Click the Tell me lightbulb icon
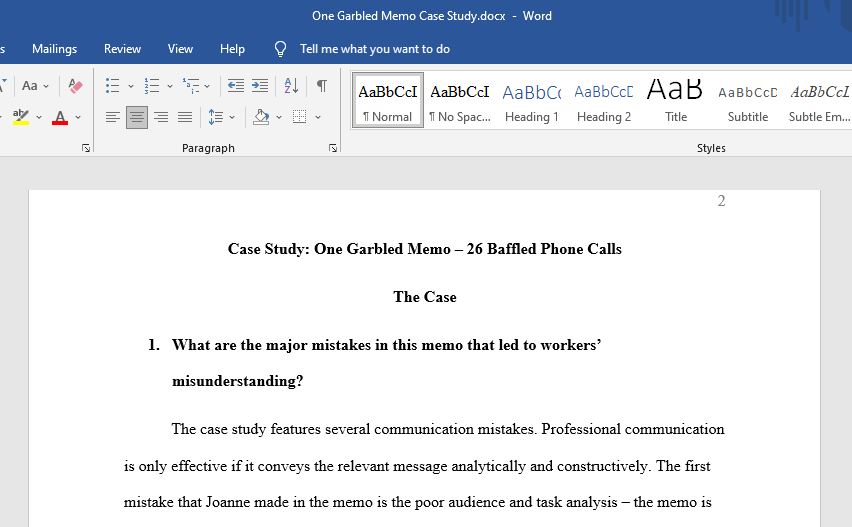Image resolution: width=852 pixels, height=527 pixels. [x=280, y=49]
